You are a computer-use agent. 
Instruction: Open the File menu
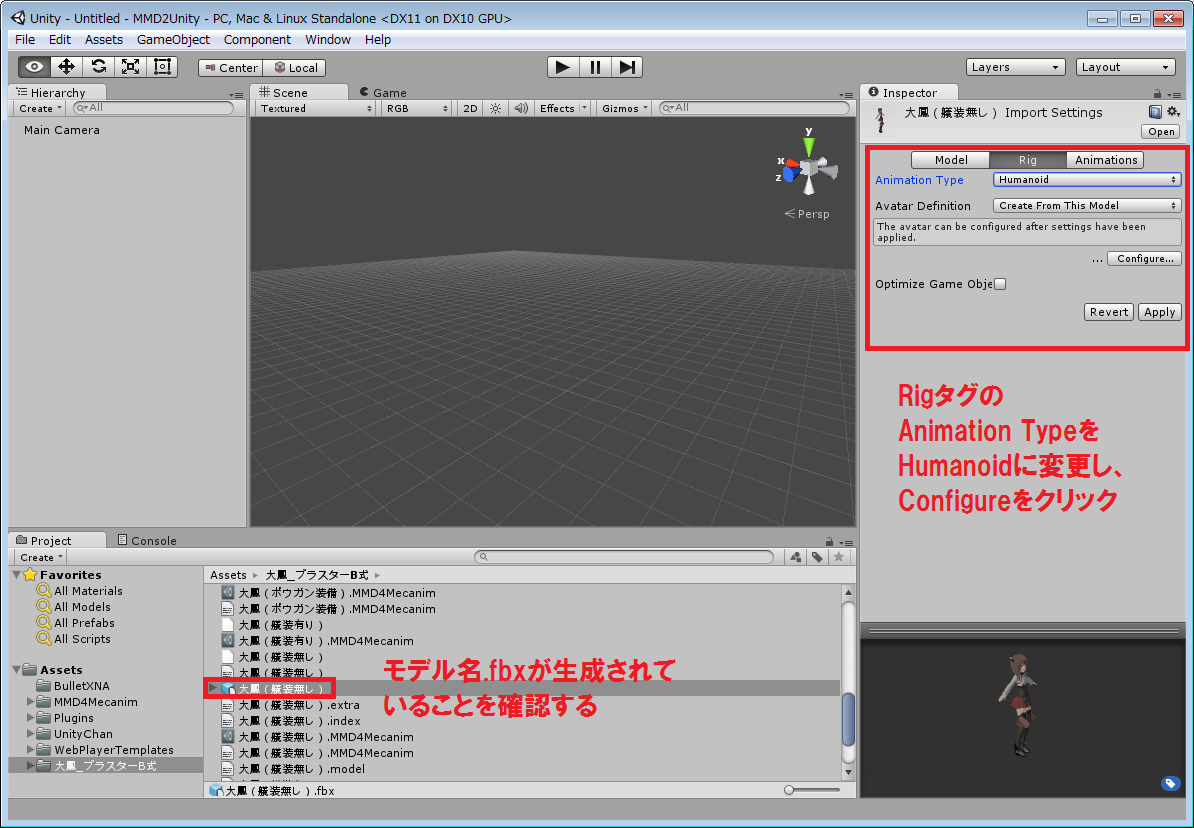click(x=24, y=40)
